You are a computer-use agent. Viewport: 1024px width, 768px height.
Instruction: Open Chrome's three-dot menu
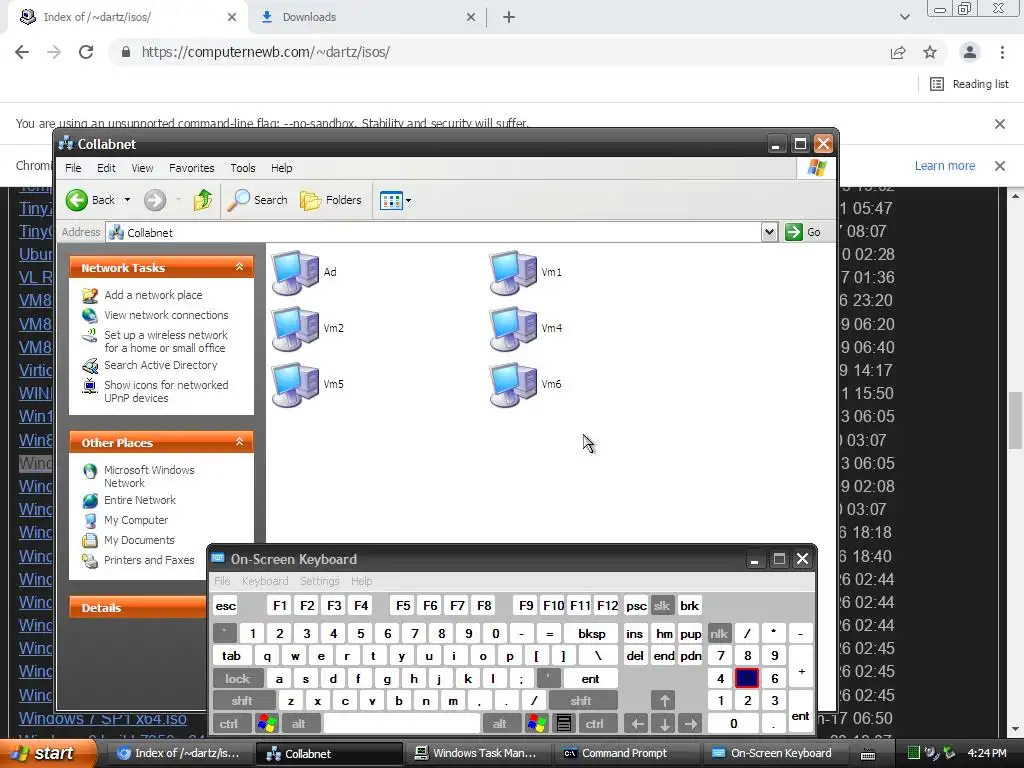coord(1002,52)
